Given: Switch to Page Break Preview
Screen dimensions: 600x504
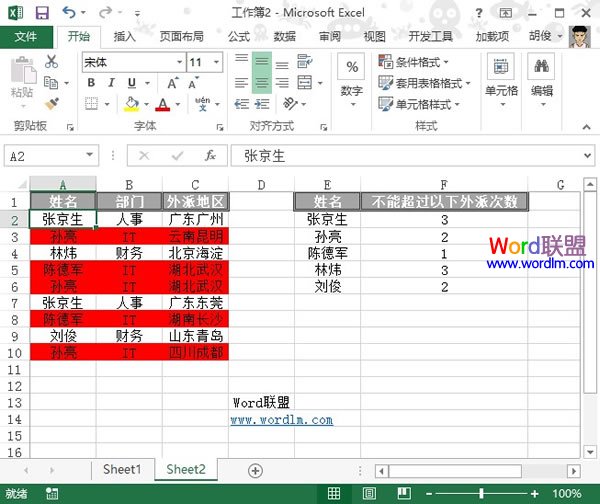Looking at the screenshot, I should tap(404, 494).
